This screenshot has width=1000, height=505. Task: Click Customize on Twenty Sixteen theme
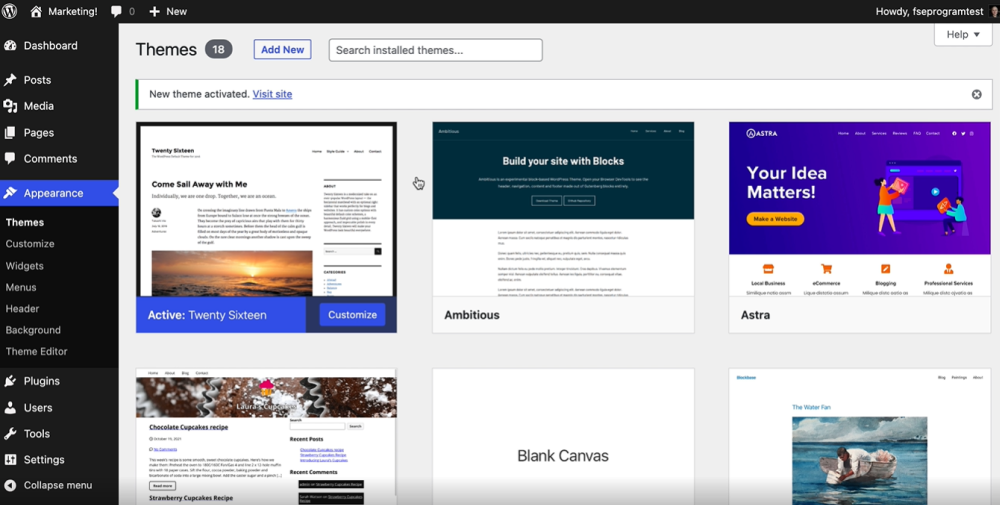coord(352,314)
